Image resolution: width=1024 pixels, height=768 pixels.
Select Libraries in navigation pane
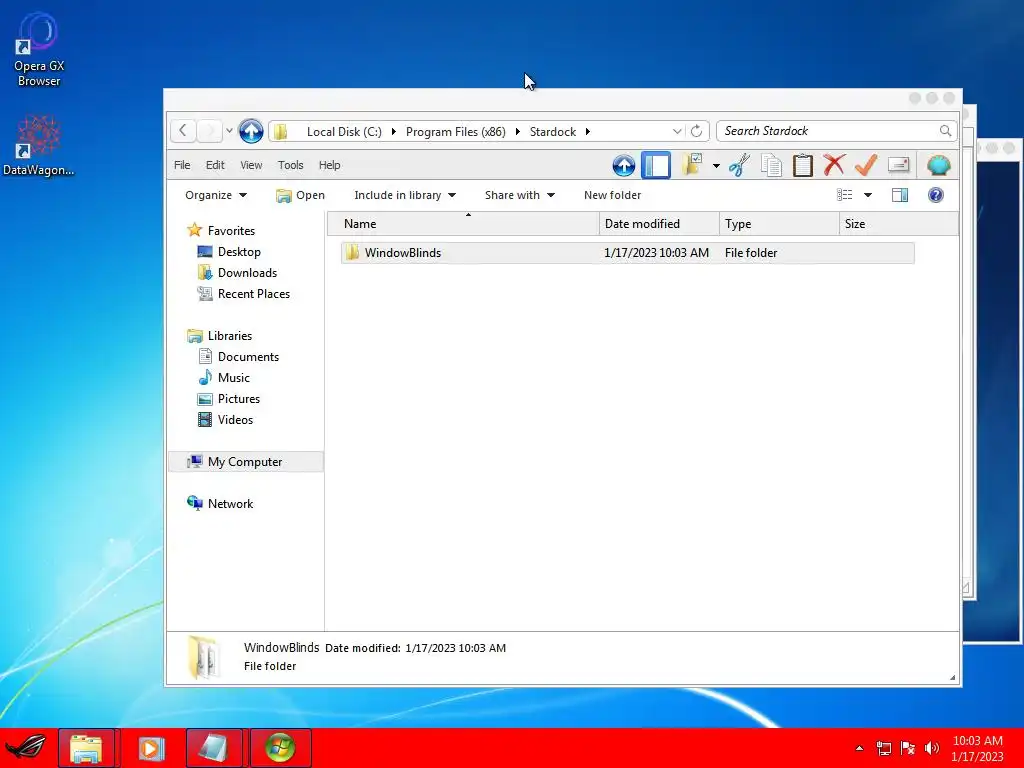click(x=229, y=336)
